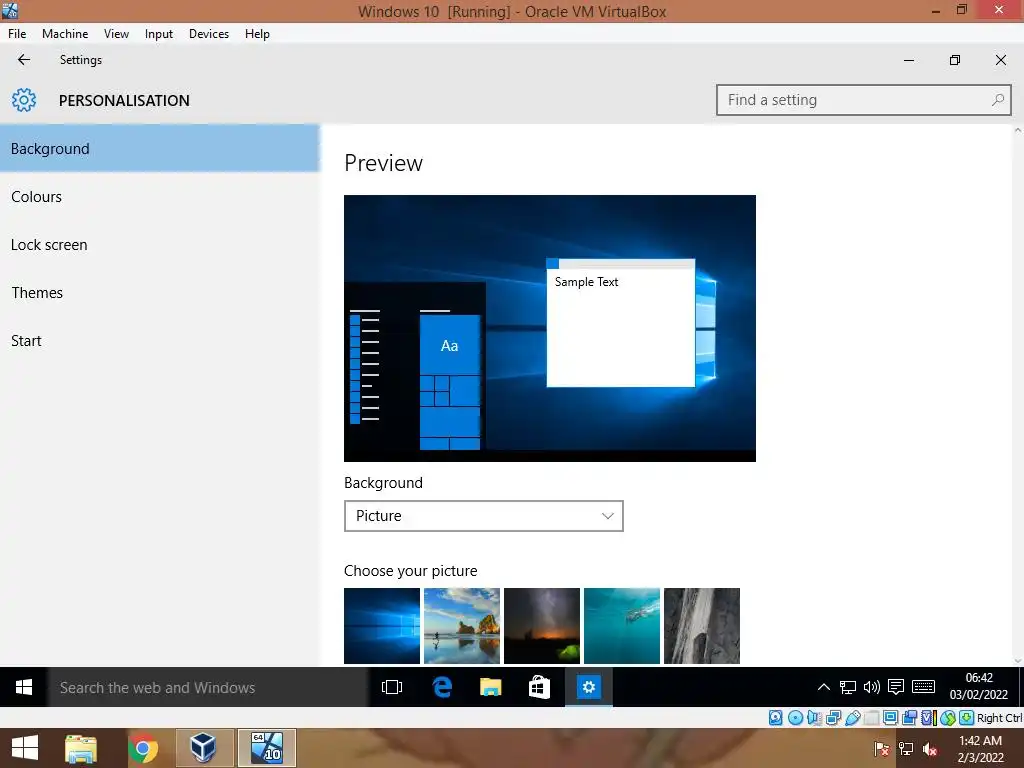This screenshot has width=1024, height=768.
Task: Open the Machine menu
Action: (65, 33)
